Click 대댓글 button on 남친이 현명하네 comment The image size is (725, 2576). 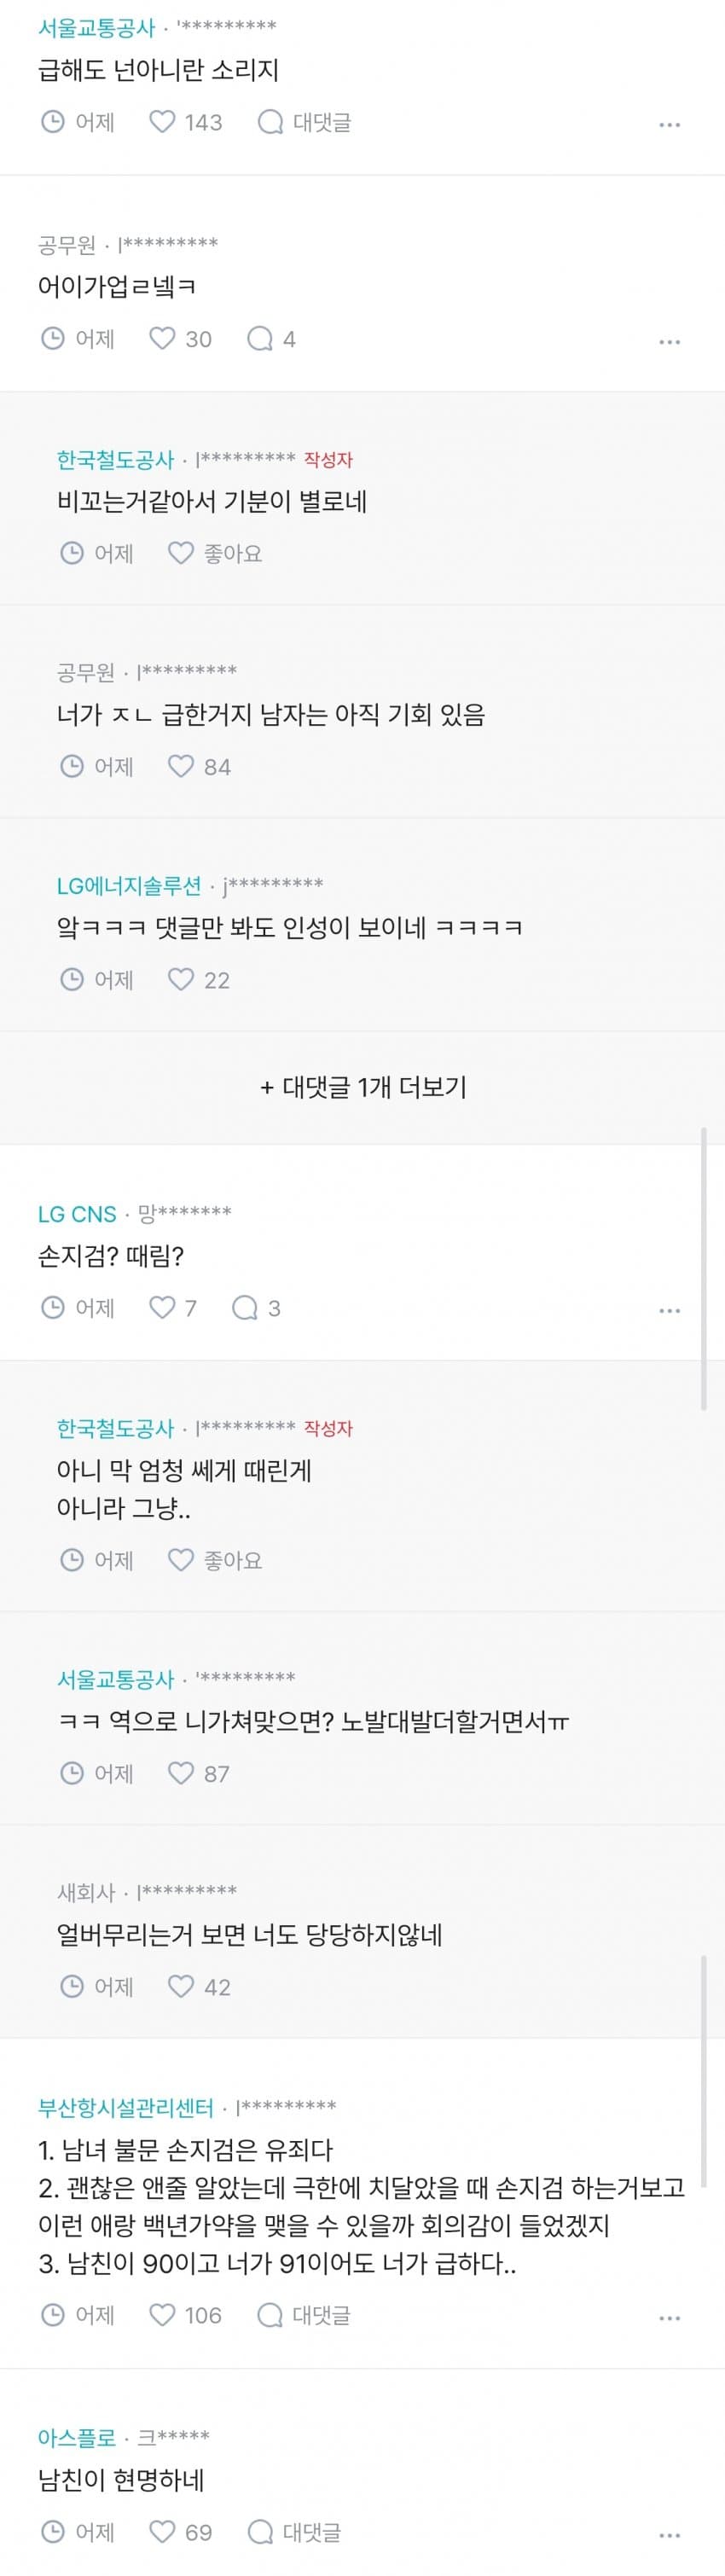(x=295, y=2531)
